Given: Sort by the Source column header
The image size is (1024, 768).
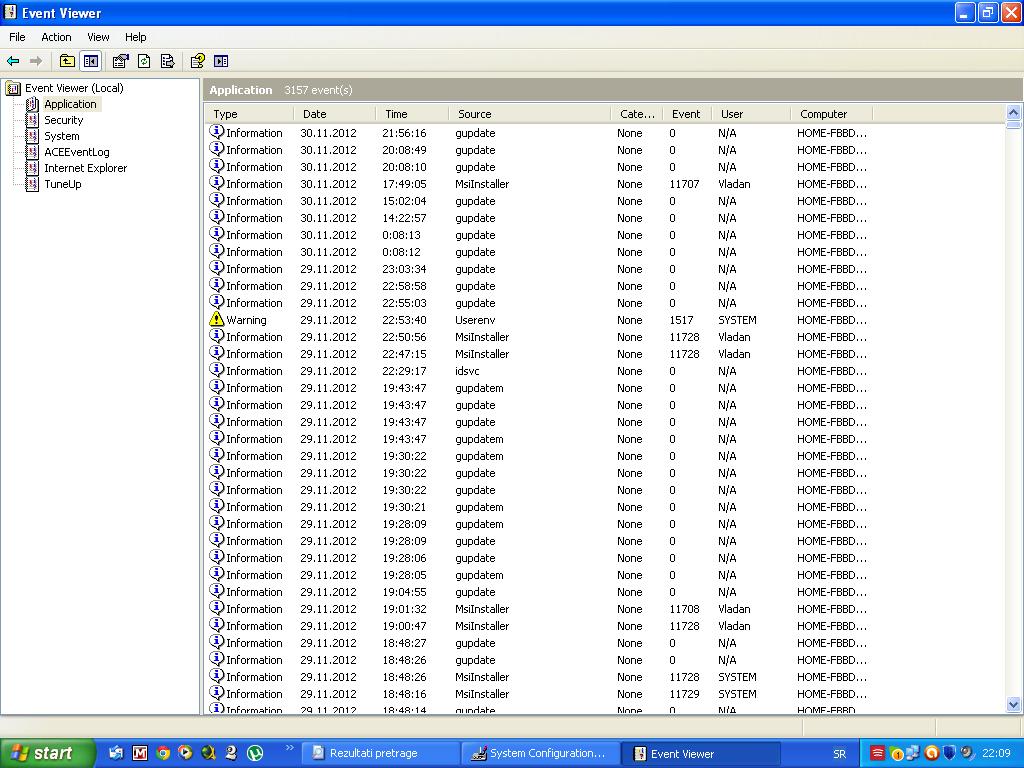Looking at the screenshot, I should pyautogui.click(x=530, y=114).
